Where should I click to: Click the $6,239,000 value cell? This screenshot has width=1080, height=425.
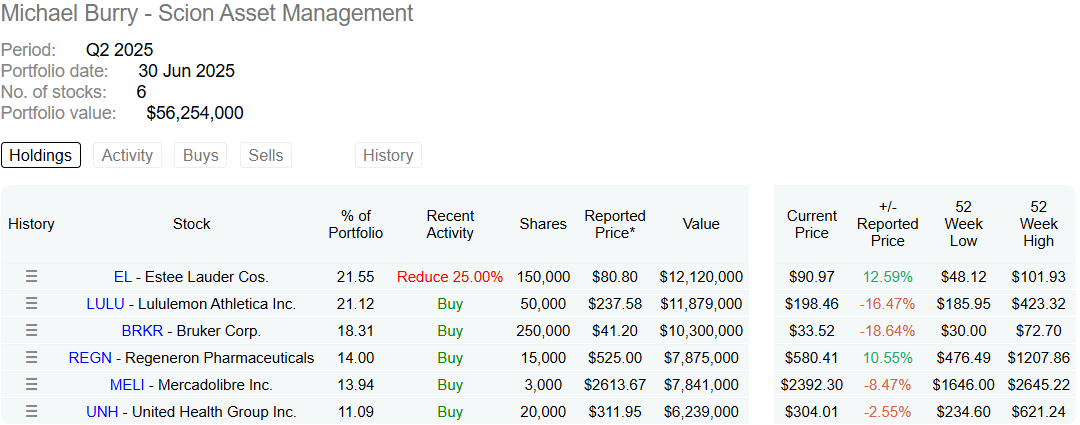701,412
